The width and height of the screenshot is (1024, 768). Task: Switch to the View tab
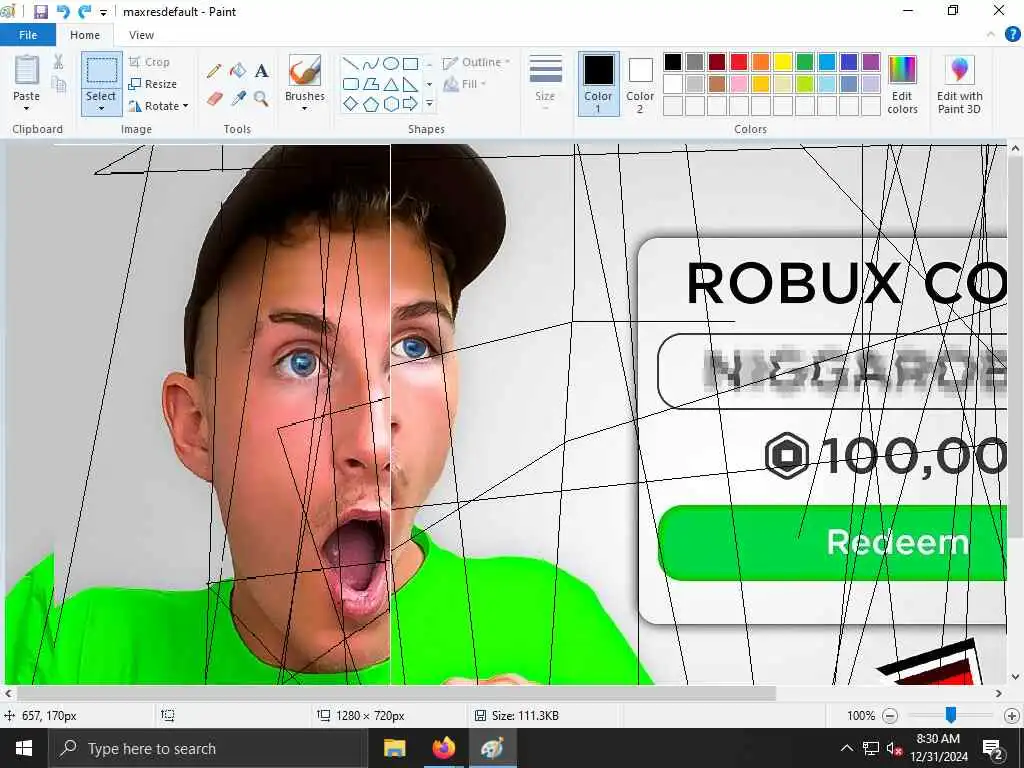point(141,35)
